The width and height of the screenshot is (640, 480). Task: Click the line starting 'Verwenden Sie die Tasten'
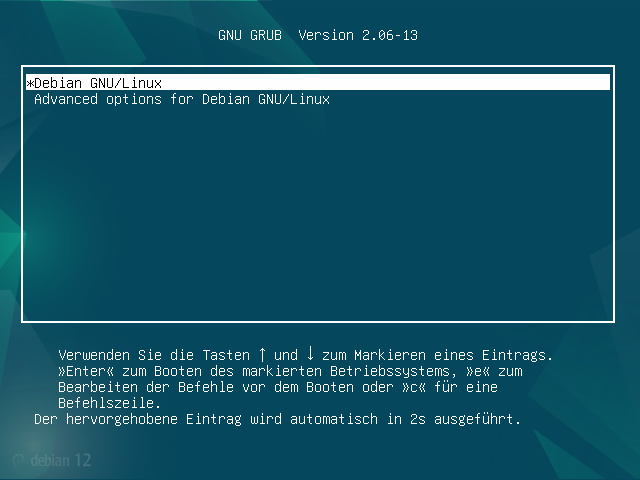pyautogui.click(x=305, y=354)
